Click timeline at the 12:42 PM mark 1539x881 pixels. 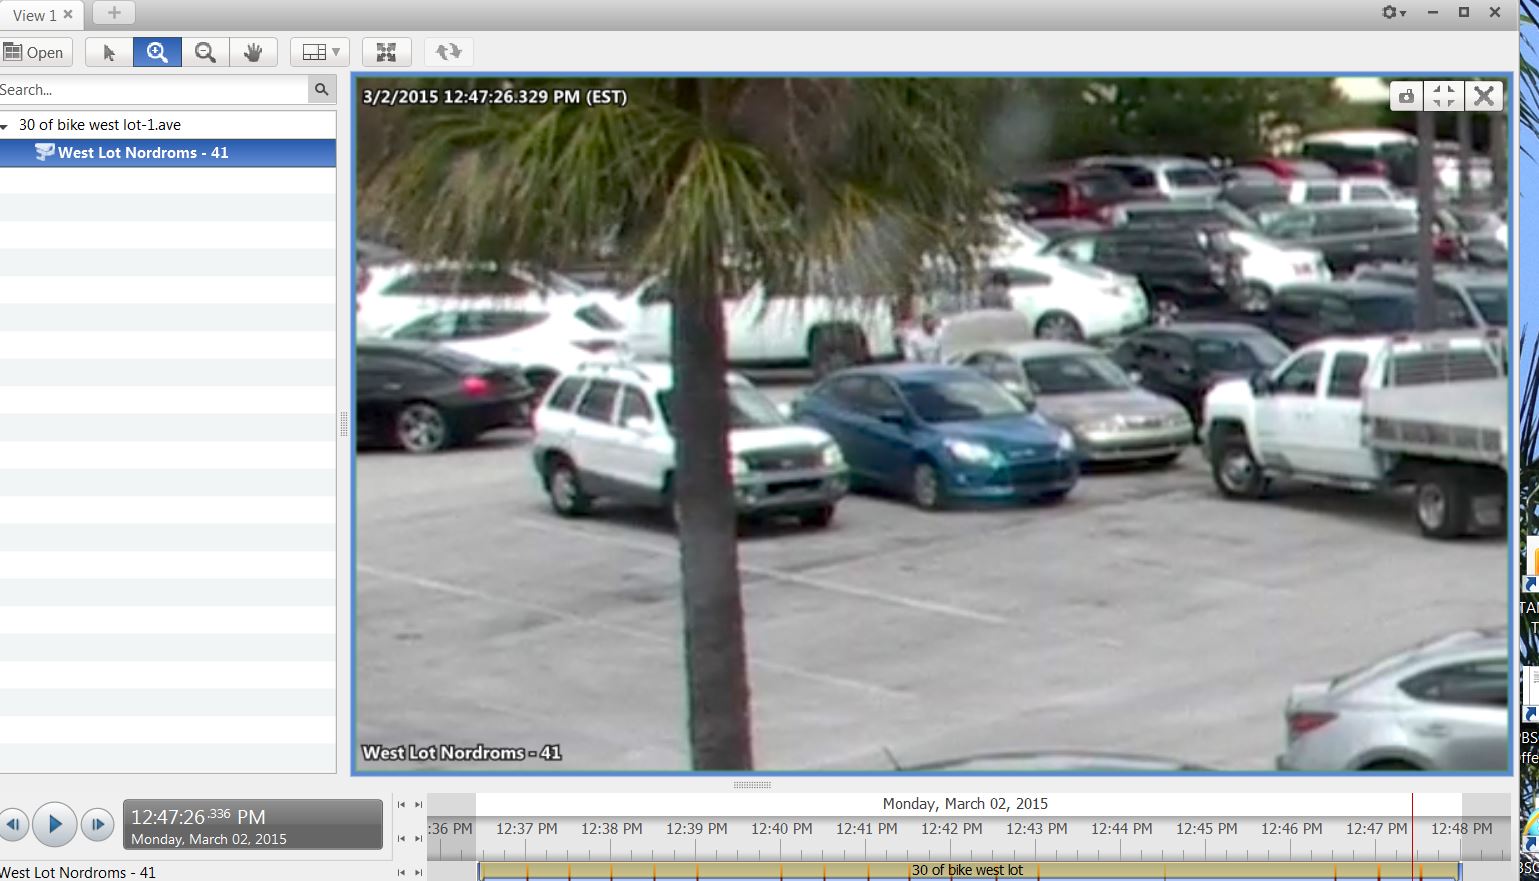click(951, 829)
